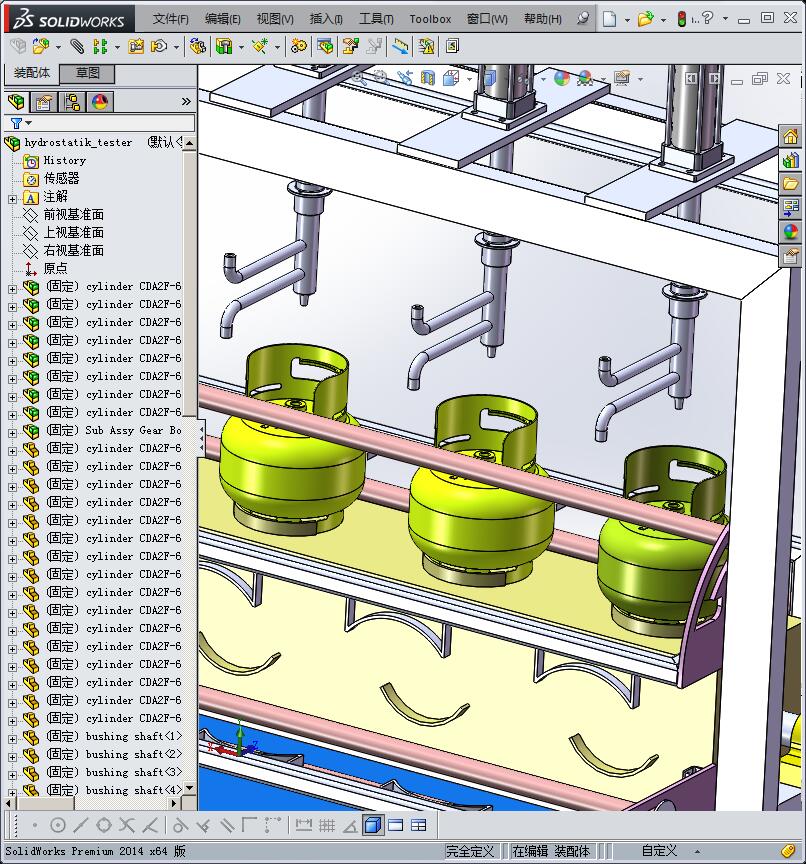Open the File Explorer task pane
The image size is (806, 864).
point(791,184)
